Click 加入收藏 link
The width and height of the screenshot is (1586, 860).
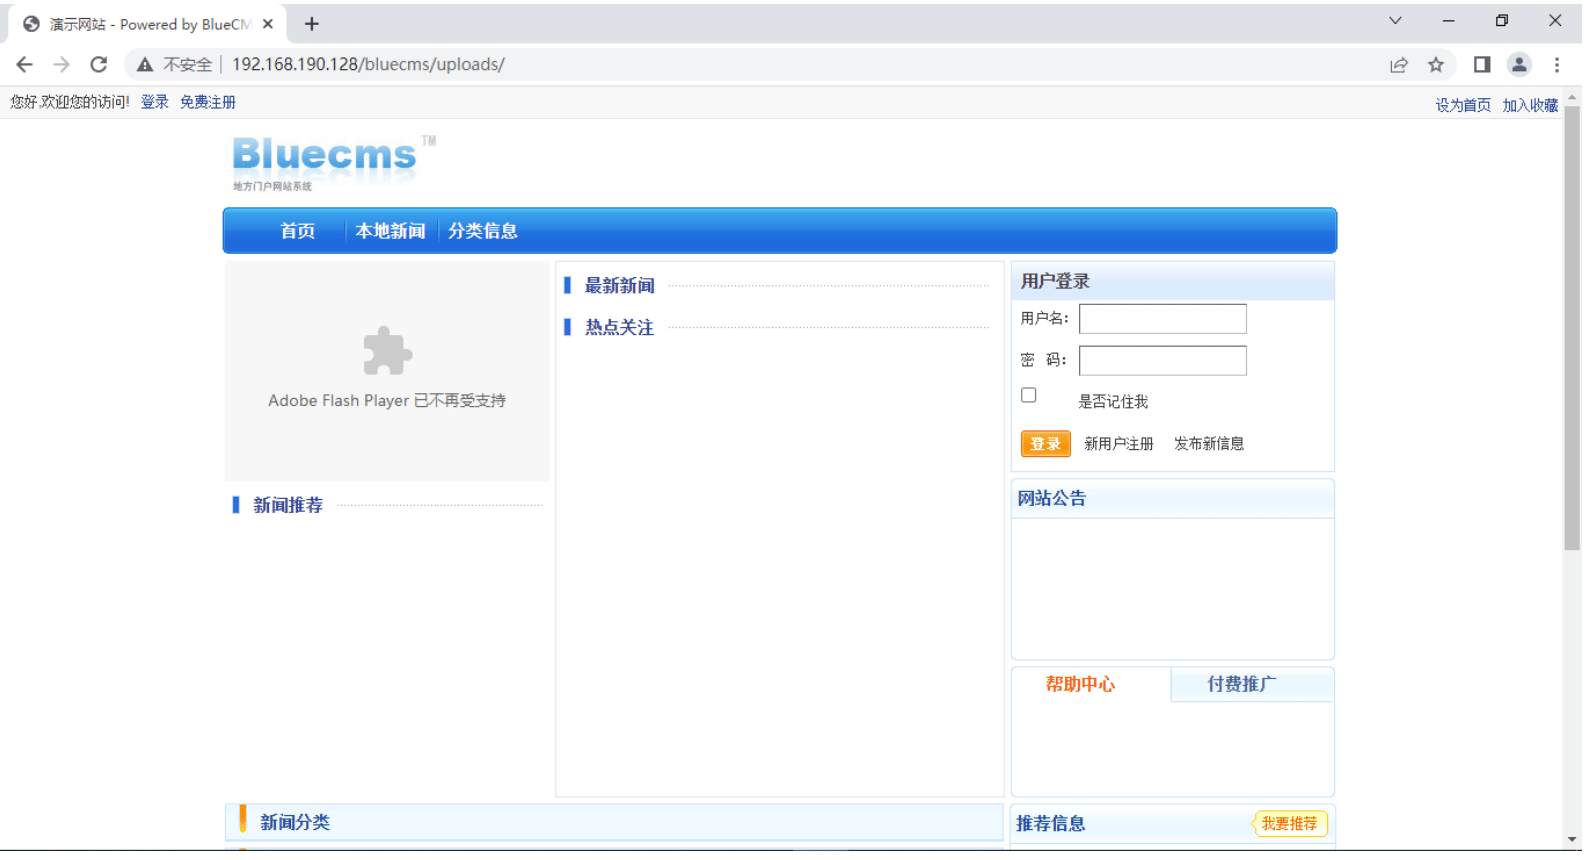tap(1530, 105)
